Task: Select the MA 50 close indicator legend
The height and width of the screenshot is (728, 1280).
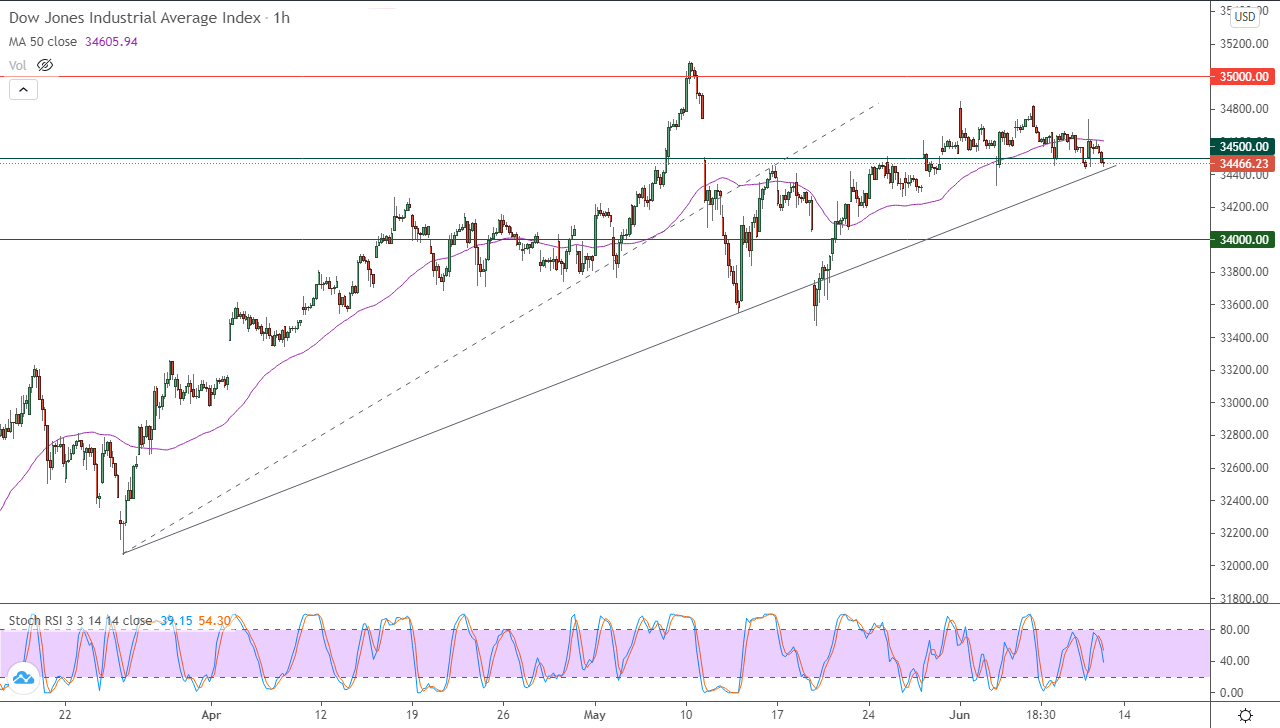Action: [45, 42]
